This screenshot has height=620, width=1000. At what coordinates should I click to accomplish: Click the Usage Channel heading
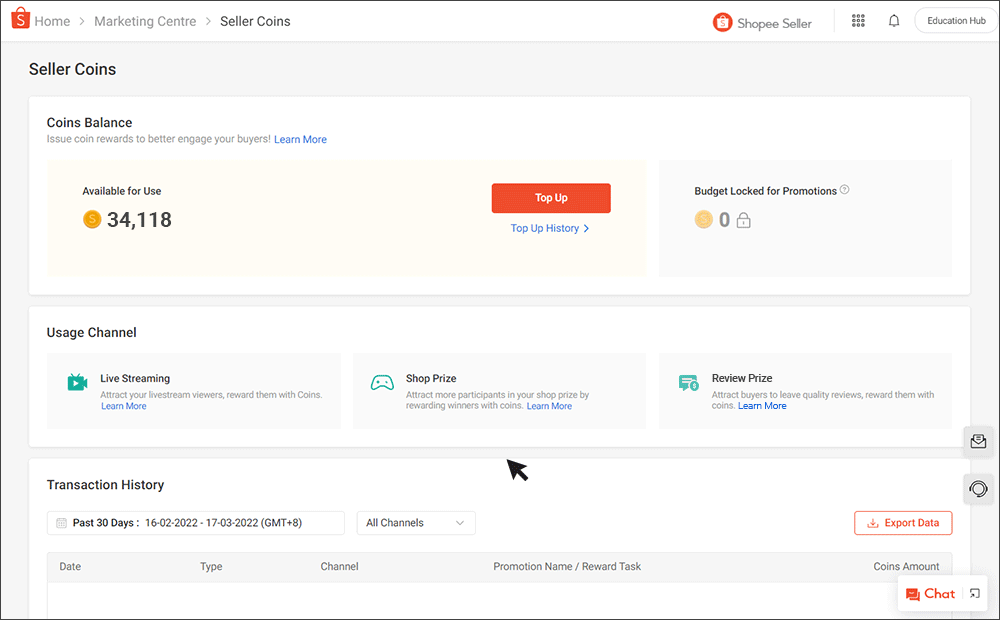point(91,332)
